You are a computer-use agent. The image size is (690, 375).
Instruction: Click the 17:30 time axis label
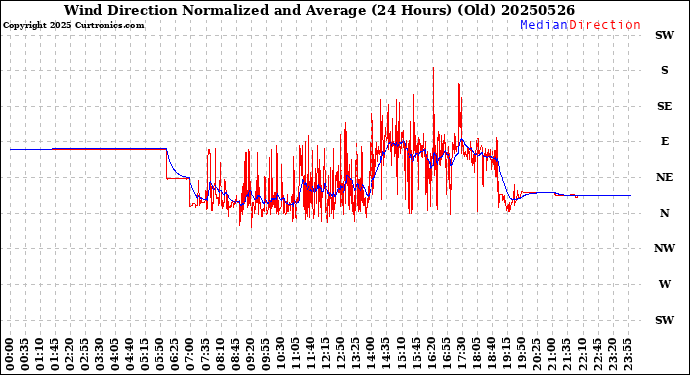[x=462, y=355]
